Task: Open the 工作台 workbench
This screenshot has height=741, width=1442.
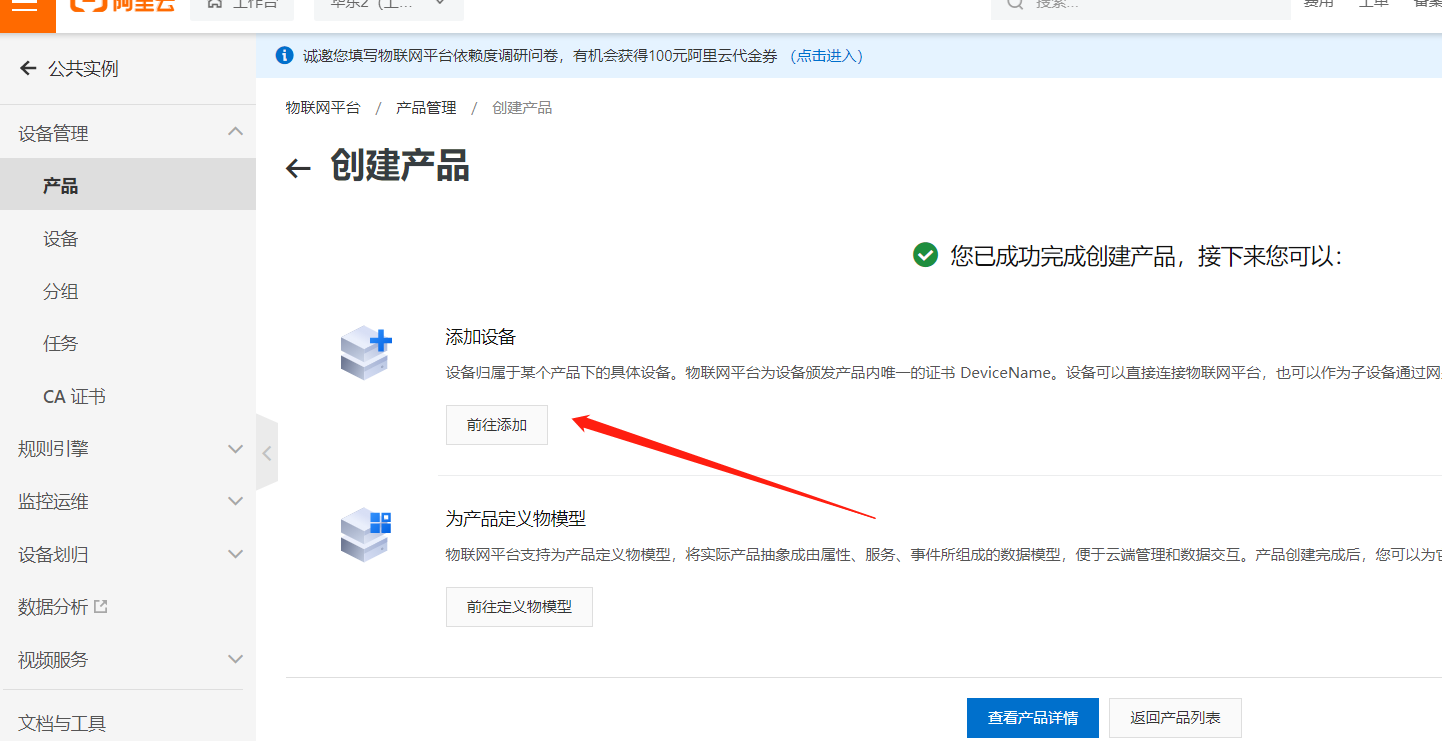Action: 243,7
